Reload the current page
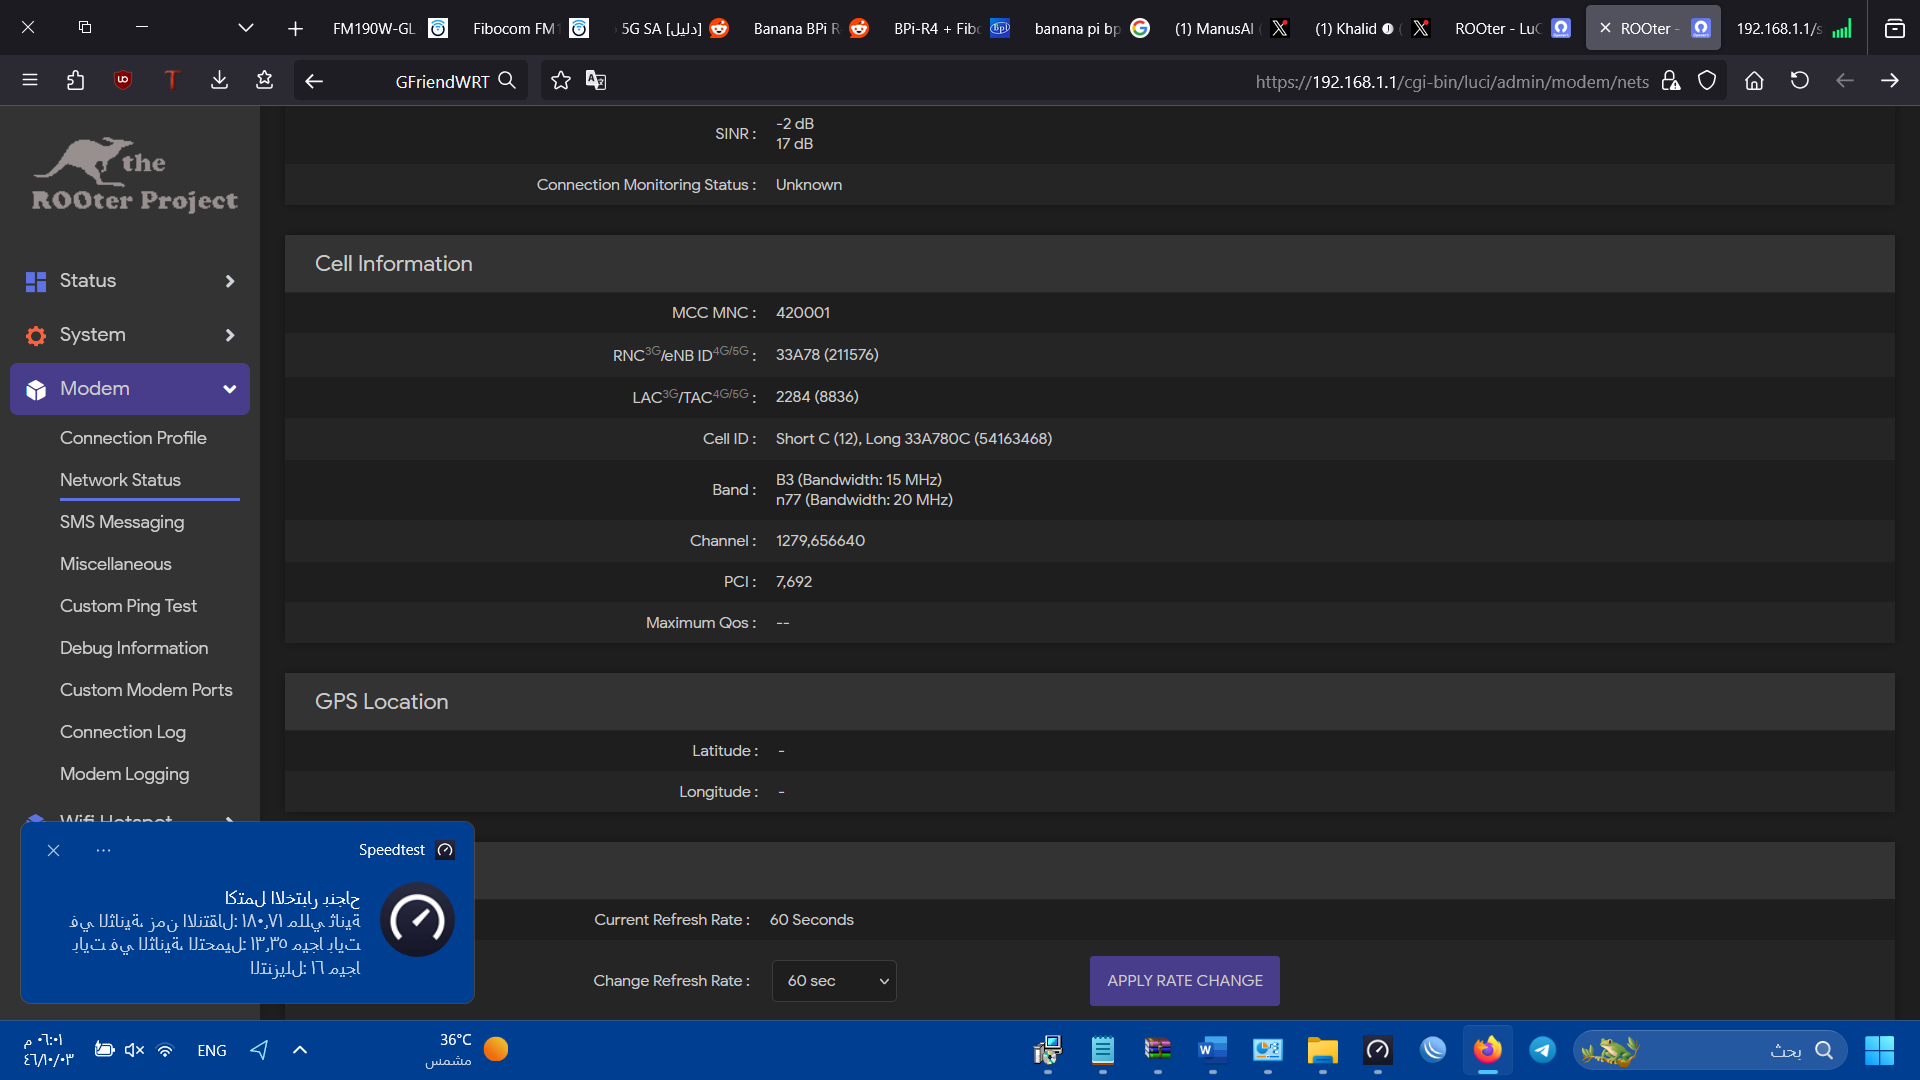Image resolution: width=1920 pixels, height=1080 pixels. [x=1800, y=80]
